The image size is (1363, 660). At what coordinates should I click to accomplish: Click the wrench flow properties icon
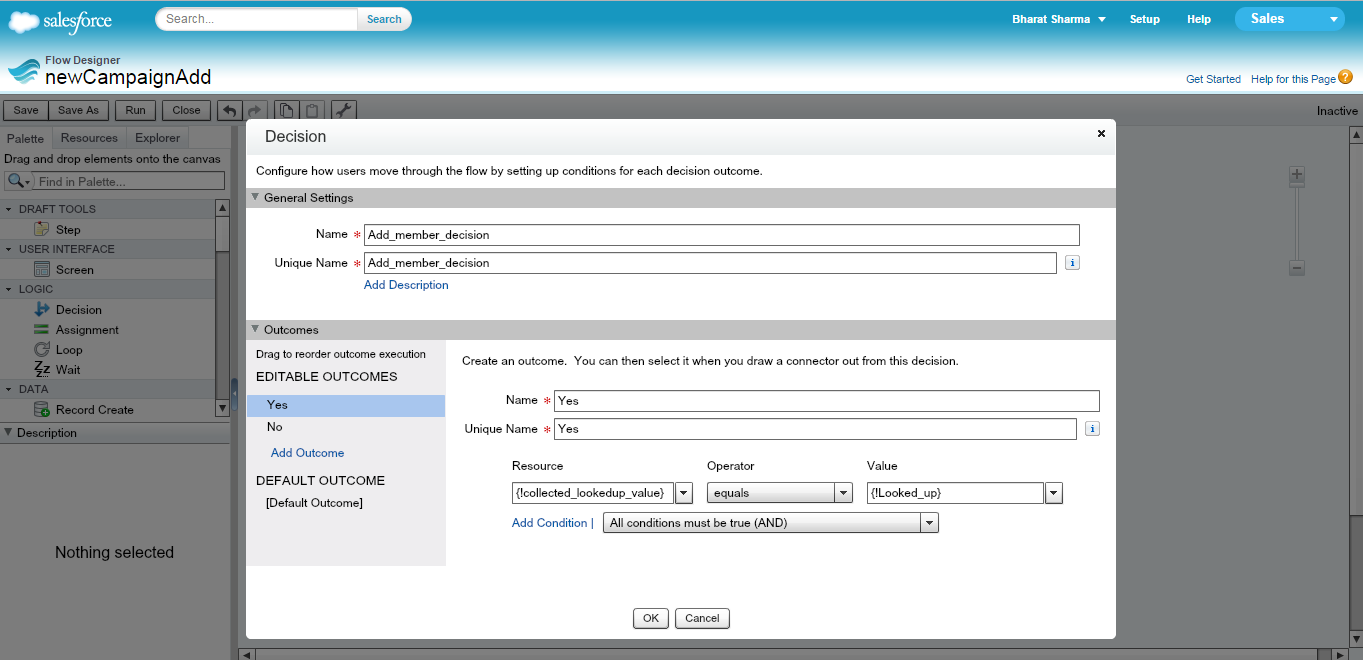tap(343, 110)
